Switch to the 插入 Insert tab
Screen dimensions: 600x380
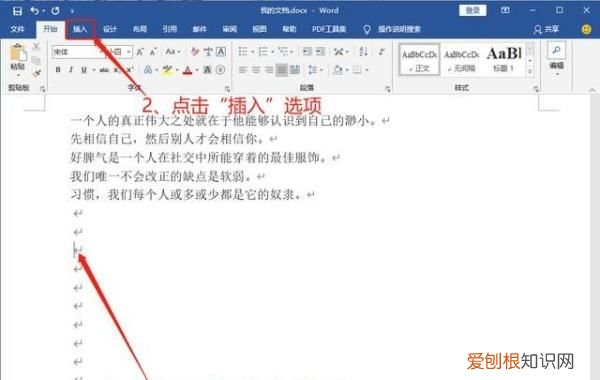80,29
